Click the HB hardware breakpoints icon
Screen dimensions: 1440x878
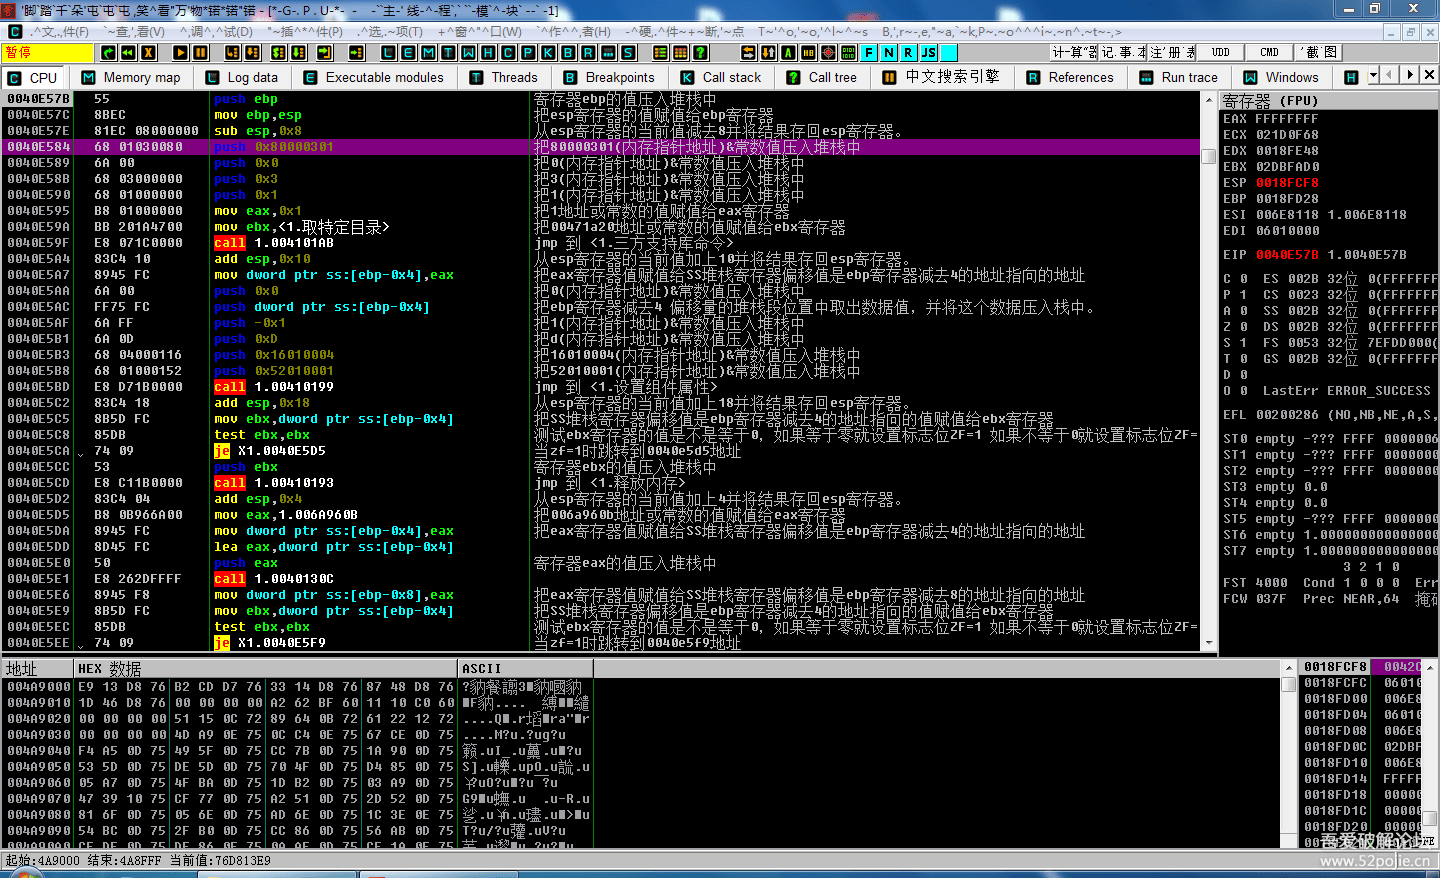pos(809,53)
